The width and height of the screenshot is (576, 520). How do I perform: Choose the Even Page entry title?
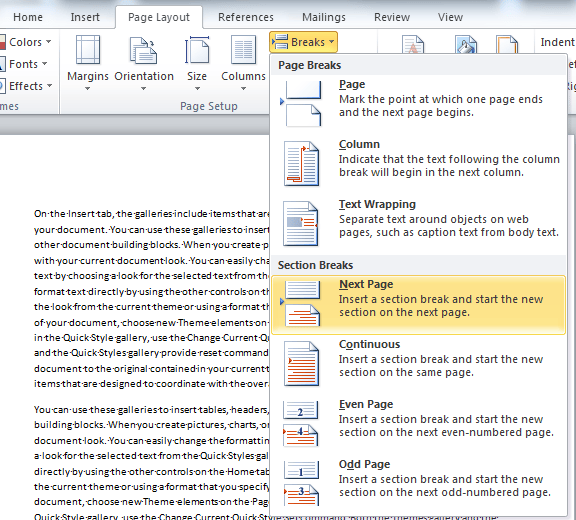tap(366, 404)
